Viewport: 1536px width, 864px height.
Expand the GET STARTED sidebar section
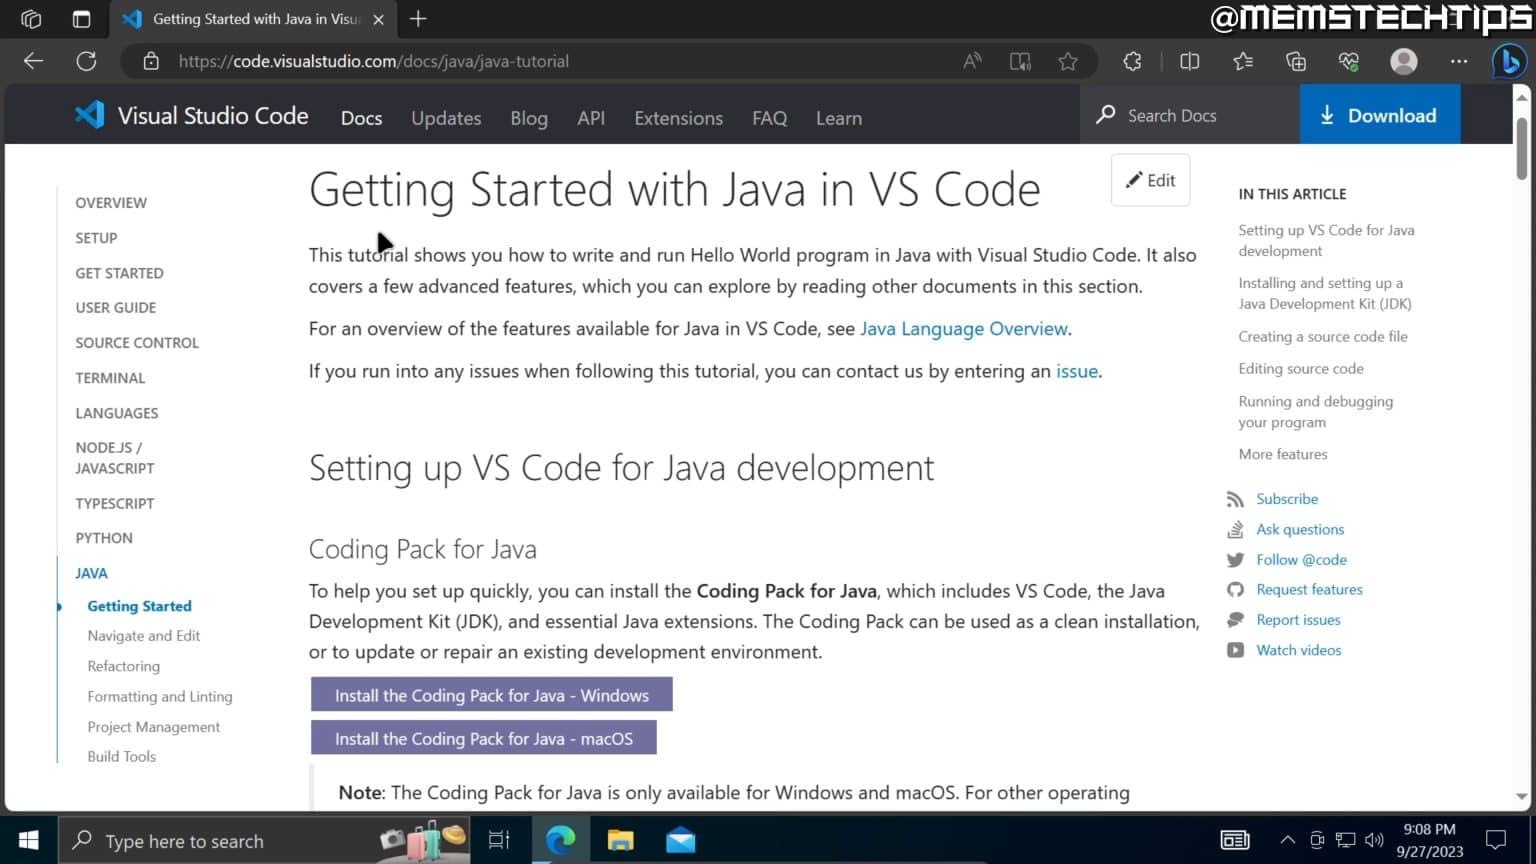tap(119, 273)
